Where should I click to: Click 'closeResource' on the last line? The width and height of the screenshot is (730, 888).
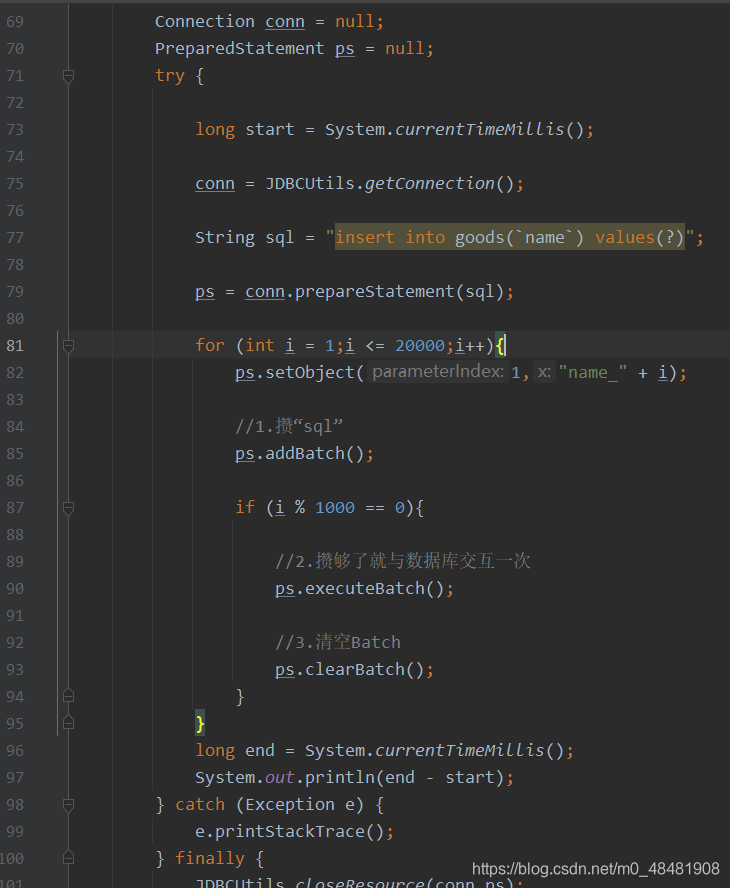point(360,883)
